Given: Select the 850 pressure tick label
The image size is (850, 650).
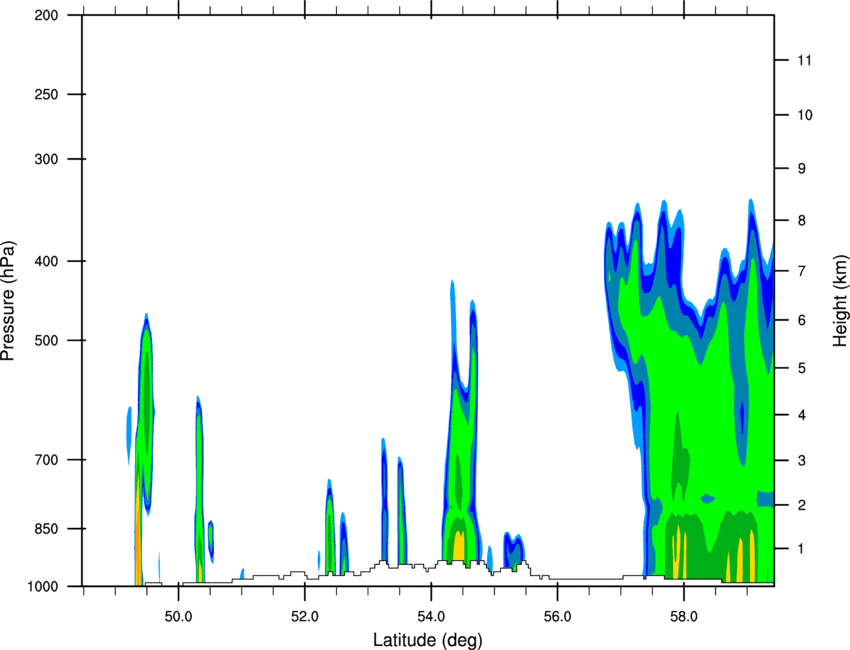Looking at the screenshot, I should (x=46, y=529).
